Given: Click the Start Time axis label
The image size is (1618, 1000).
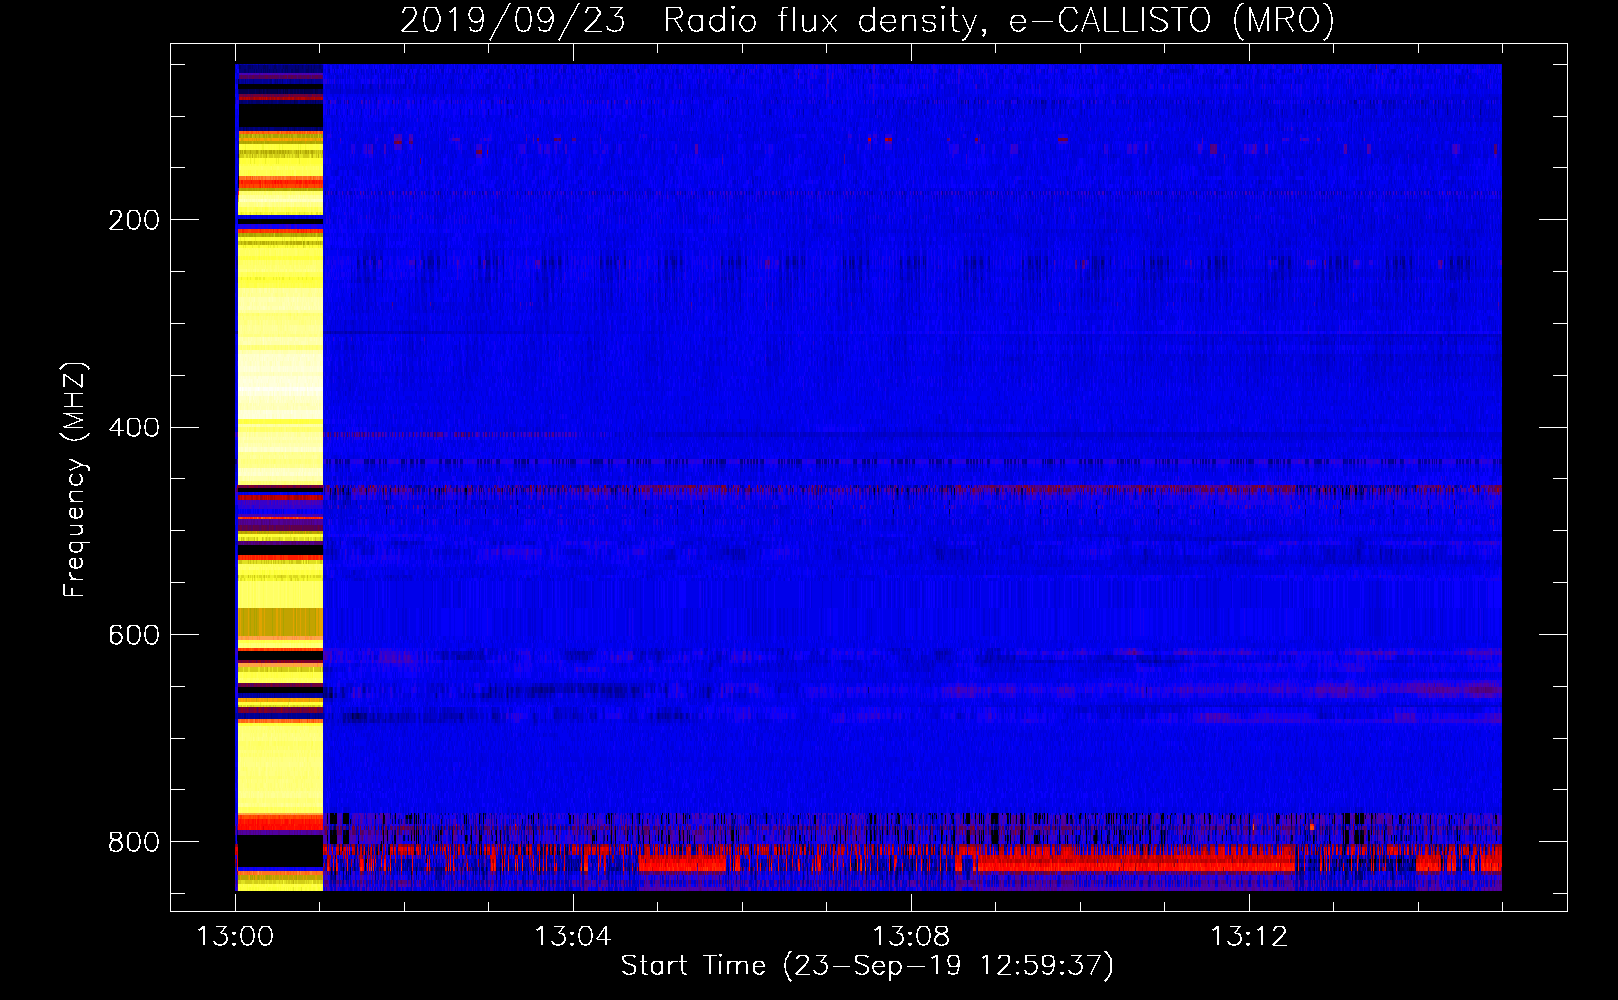Looking at the screenshot, I should (x=867, y=966).
